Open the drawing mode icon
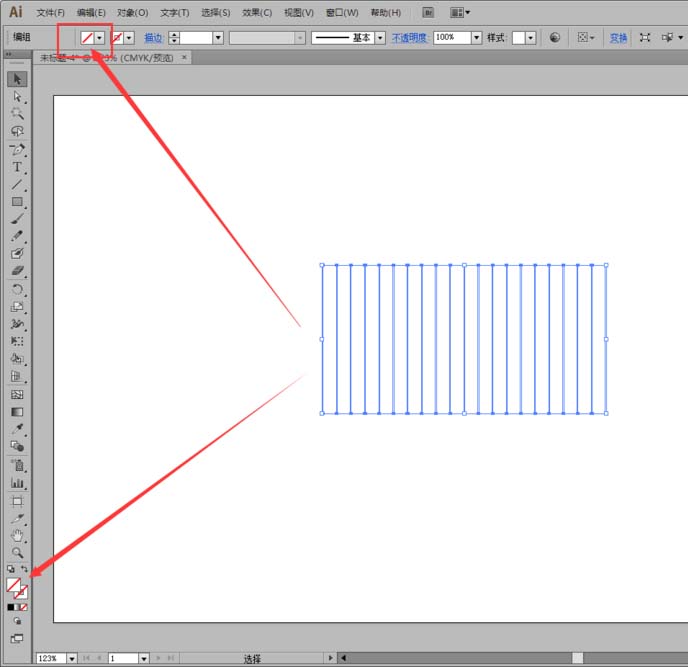This screenshot has width=688, height=667. [x=17, y=621]
